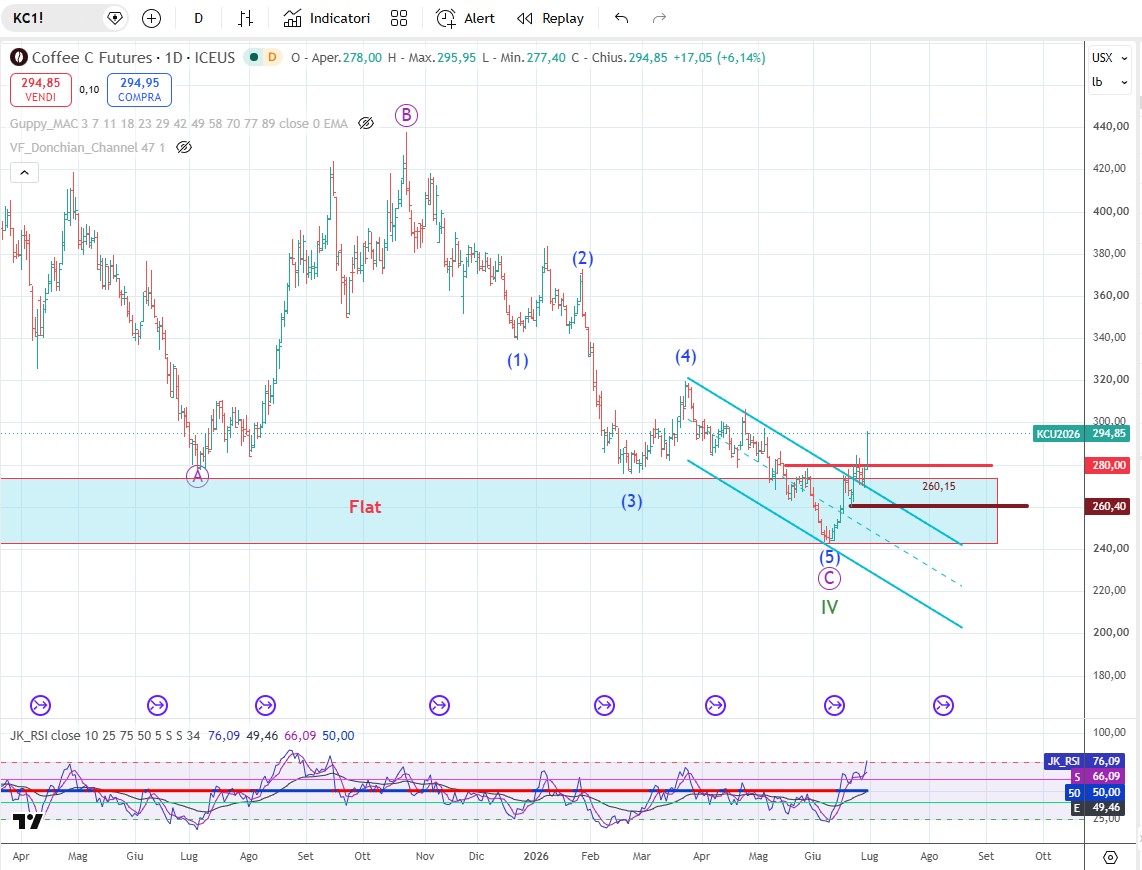Open the lb unit dropdown

pyautogui.click(x=1109, y=82)
